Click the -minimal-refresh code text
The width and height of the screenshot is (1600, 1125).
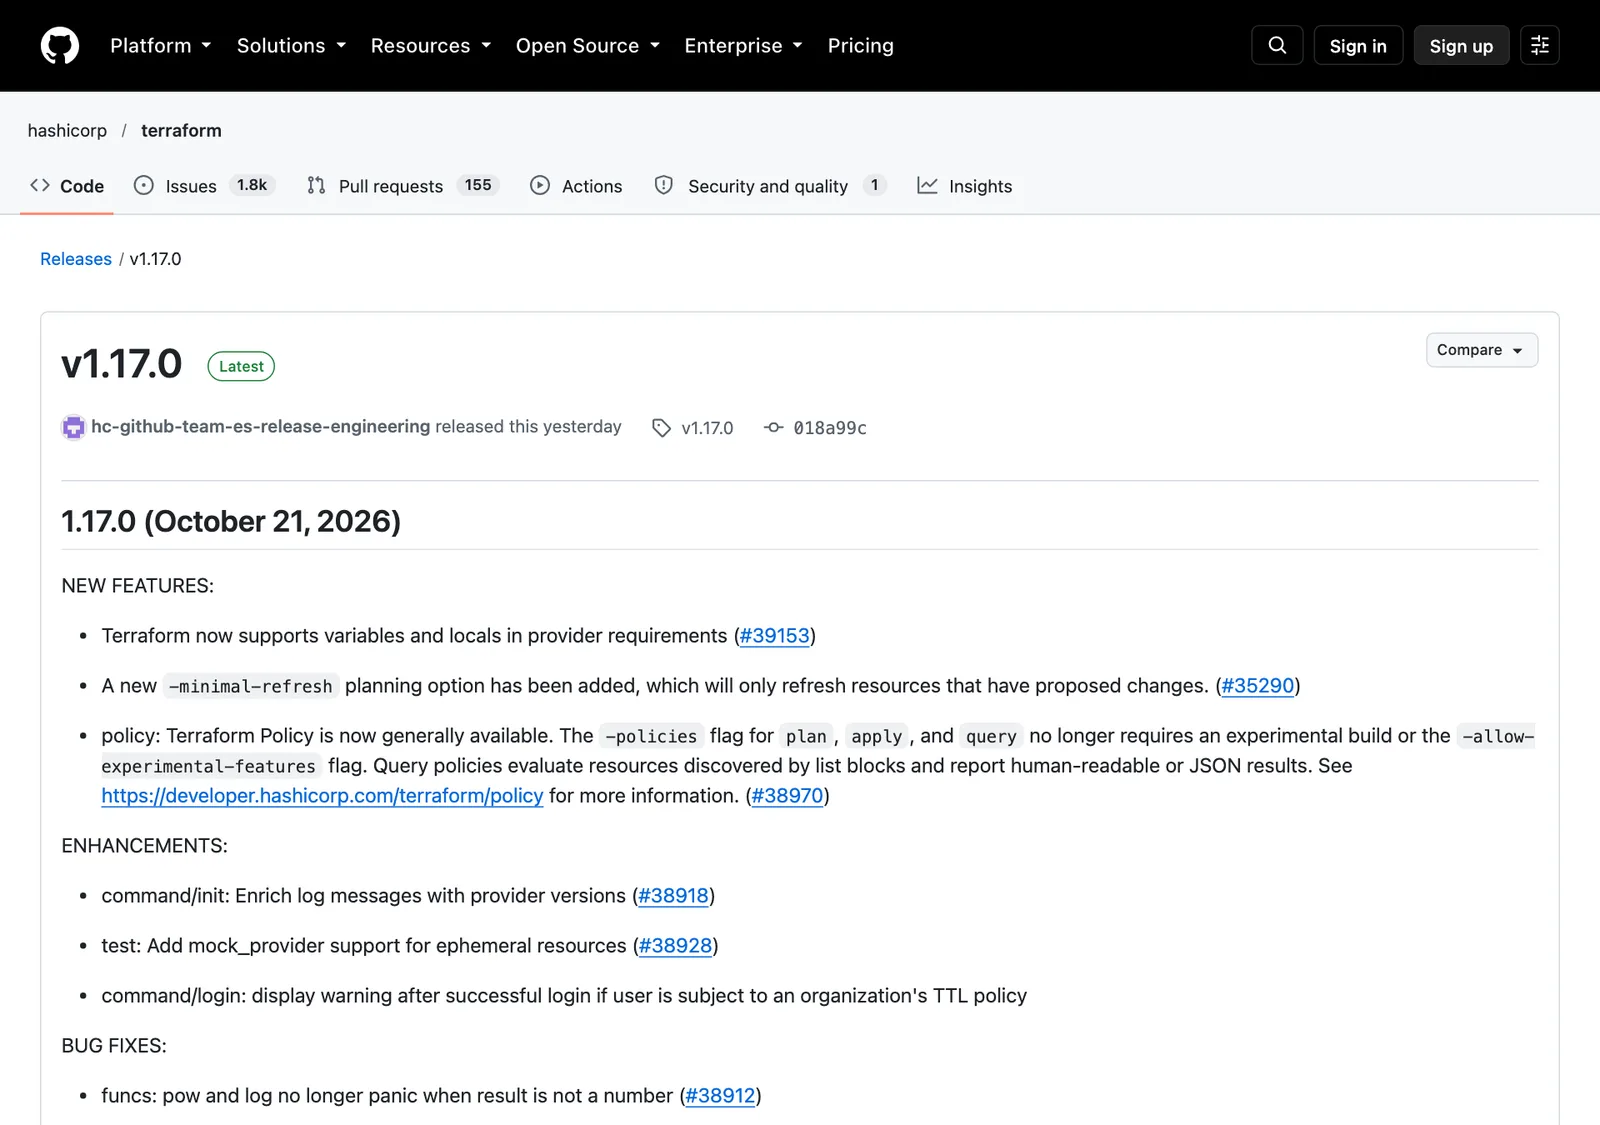[250, 687]
